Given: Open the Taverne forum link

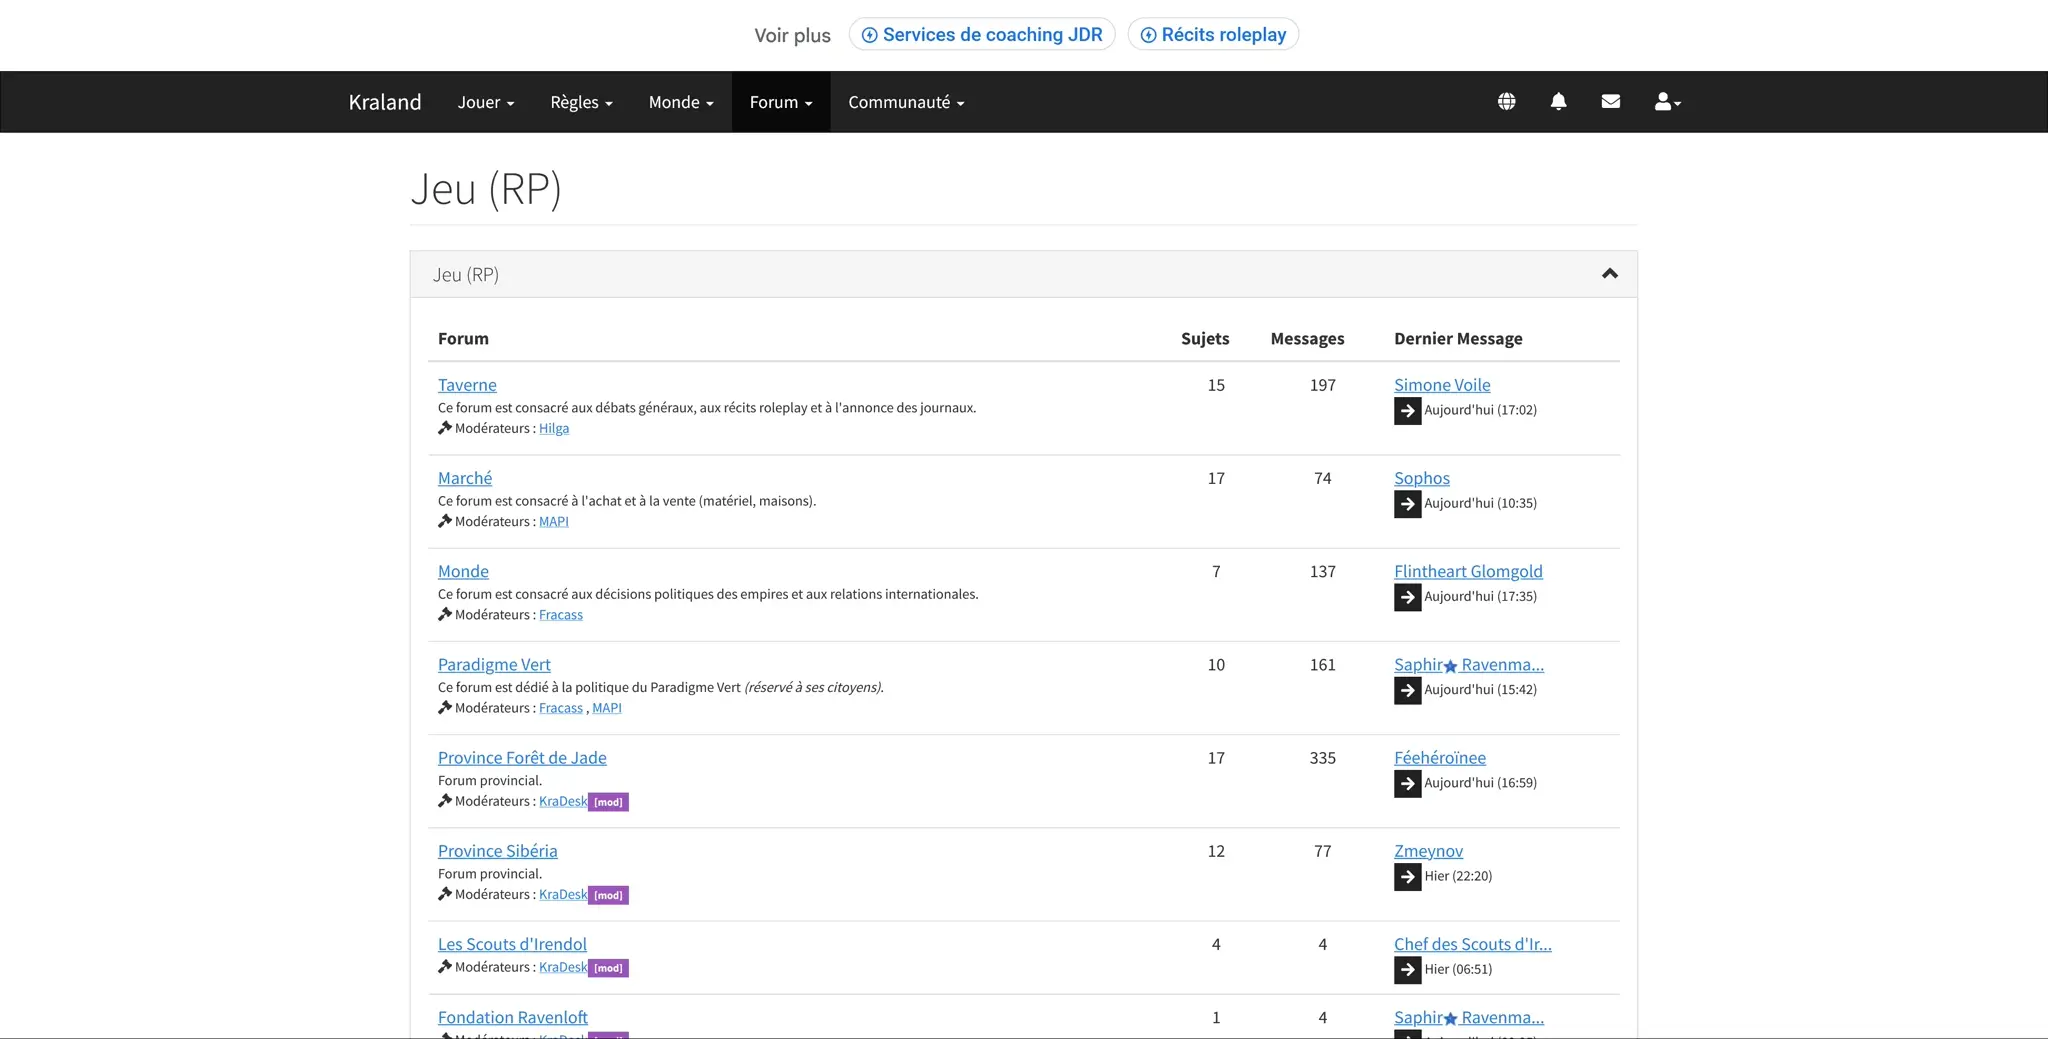Looking at the screenshot, I should coord(467,385).
